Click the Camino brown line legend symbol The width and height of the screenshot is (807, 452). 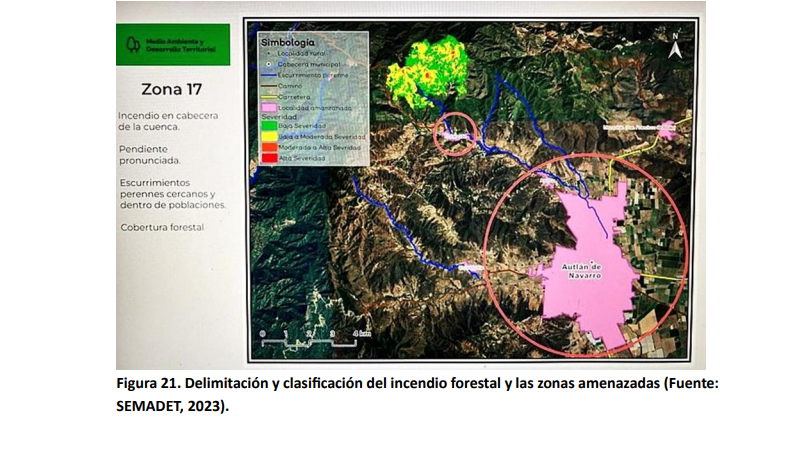click(x=268, y=85)
